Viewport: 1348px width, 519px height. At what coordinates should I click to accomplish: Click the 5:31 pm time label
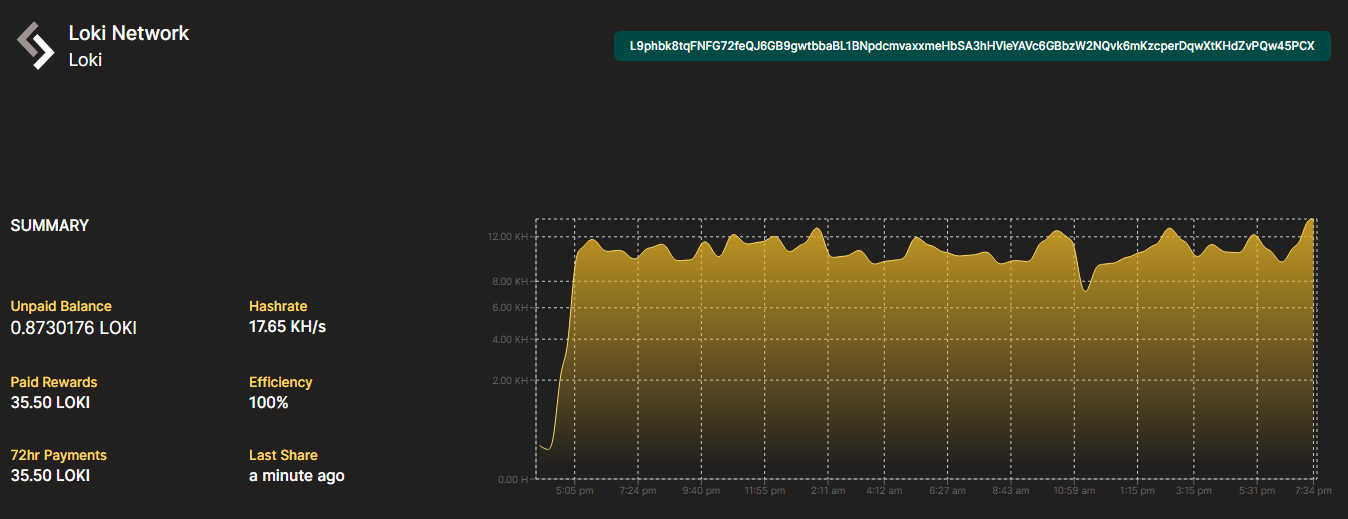pos(1257,491)
